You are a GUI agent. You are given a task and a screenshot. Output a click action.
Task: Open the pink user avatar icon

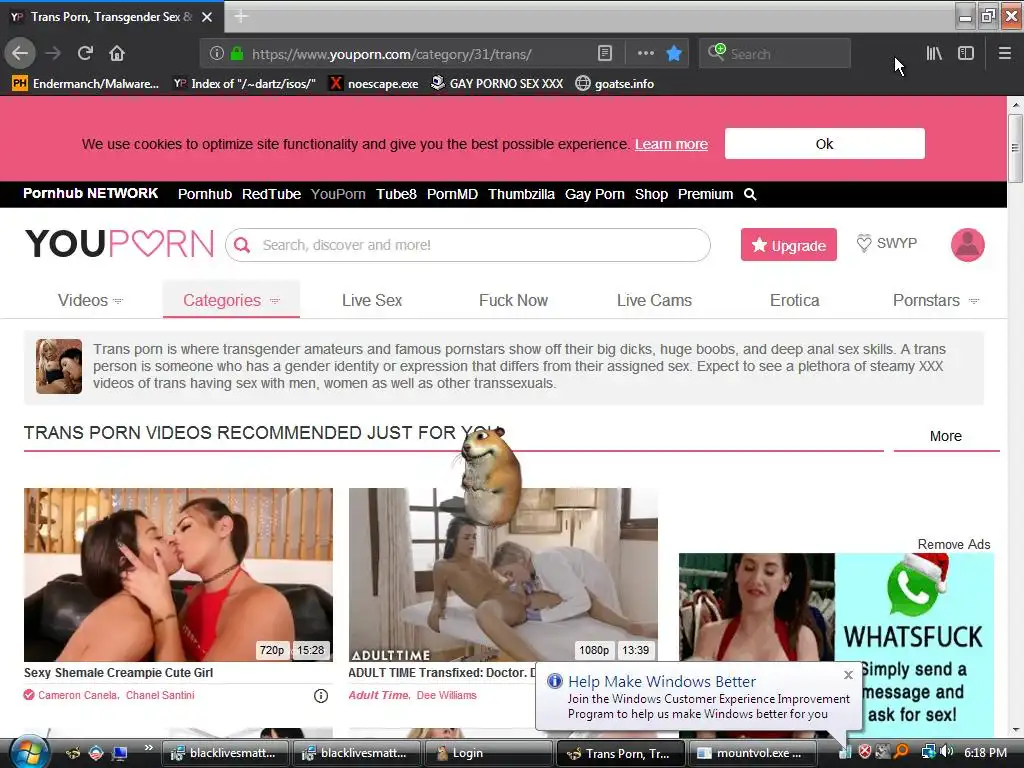[967, 245]
